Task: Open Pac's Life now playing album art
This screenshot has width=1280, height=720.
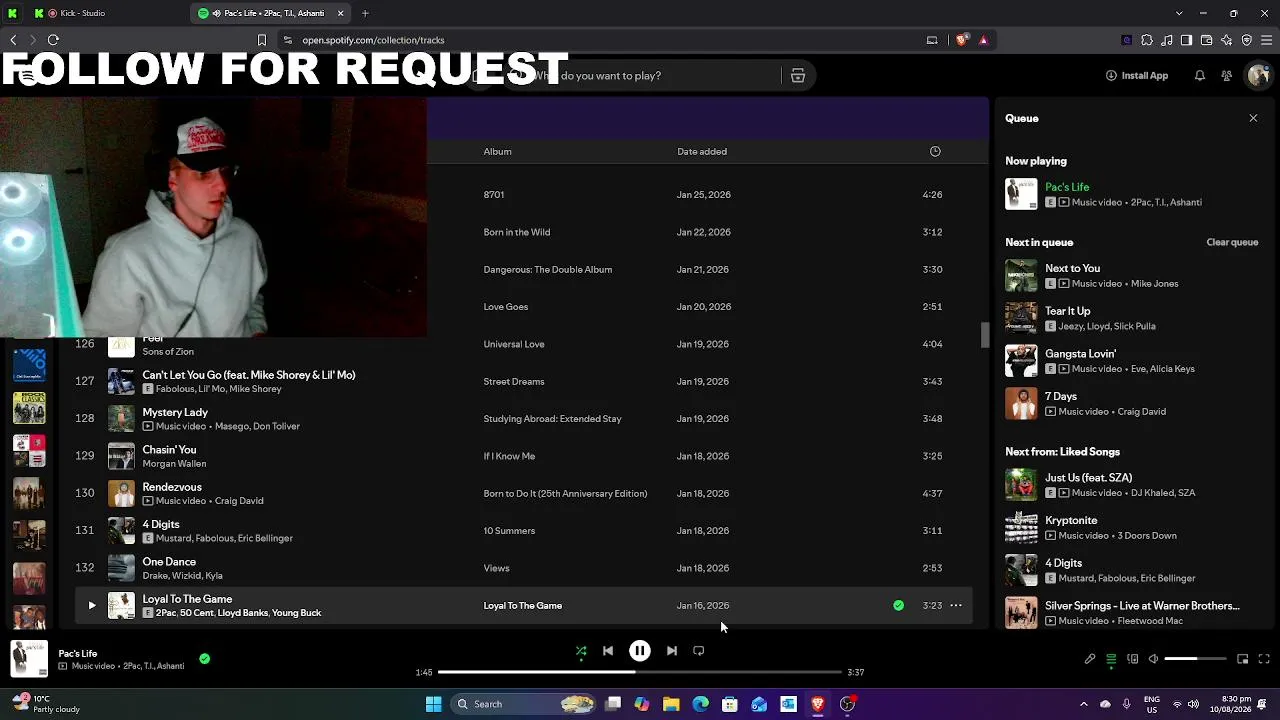Action: (29, 659)
